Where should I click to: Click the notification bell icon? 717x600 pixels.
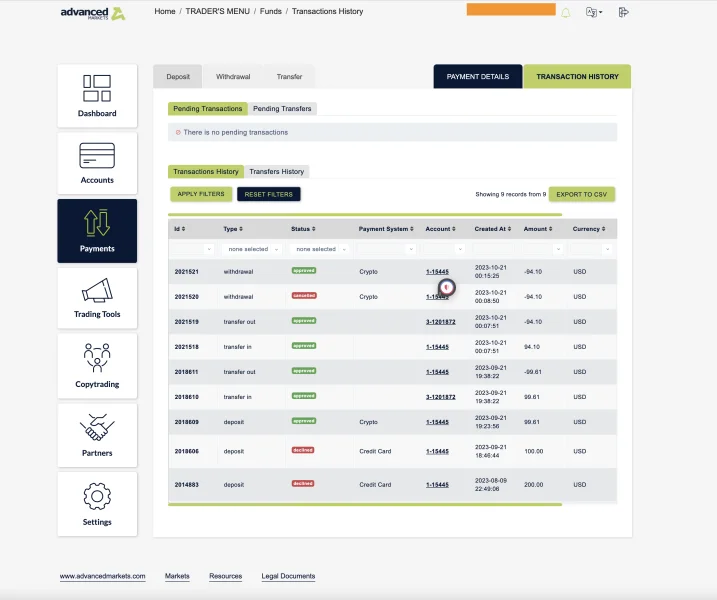[566, 13]
